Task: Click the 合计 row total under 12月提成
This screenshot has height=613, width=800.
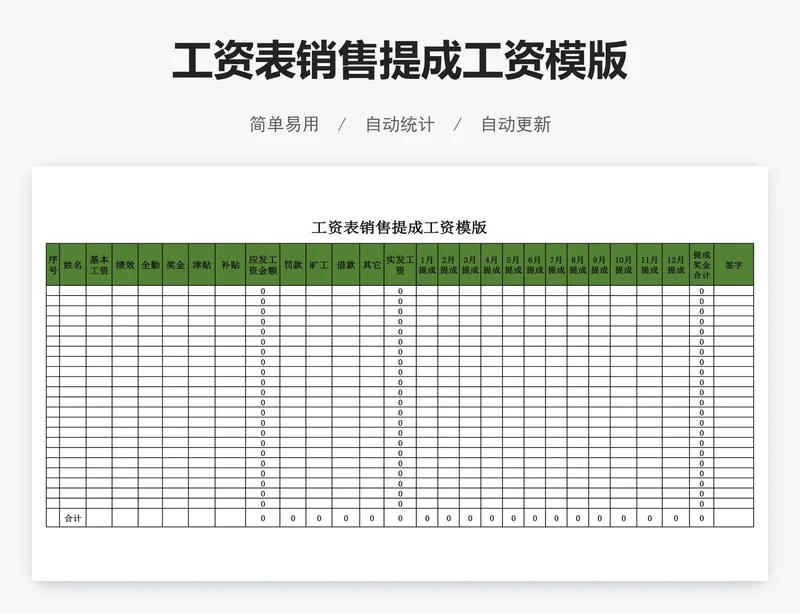Action: [x=676, y=518]
